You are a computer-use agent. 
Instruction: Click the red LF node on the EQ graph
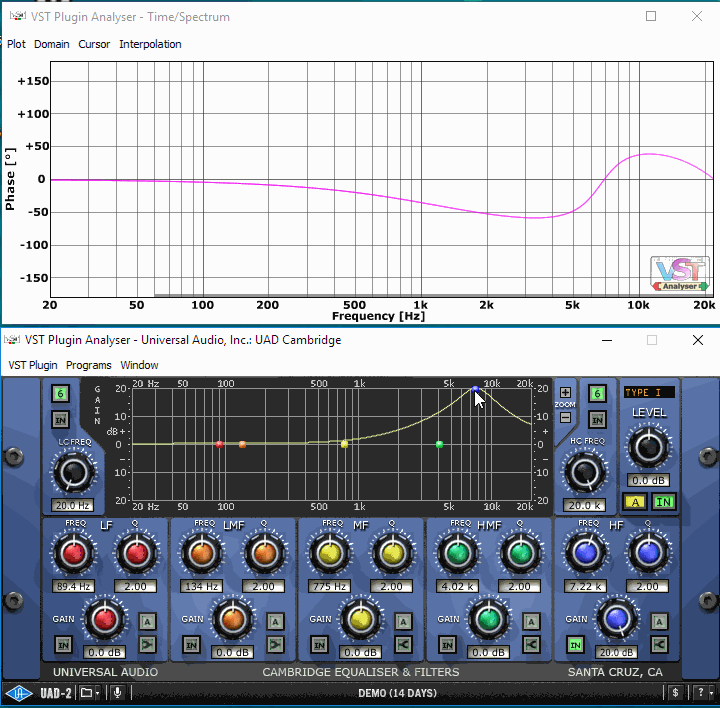click(219, 444)
